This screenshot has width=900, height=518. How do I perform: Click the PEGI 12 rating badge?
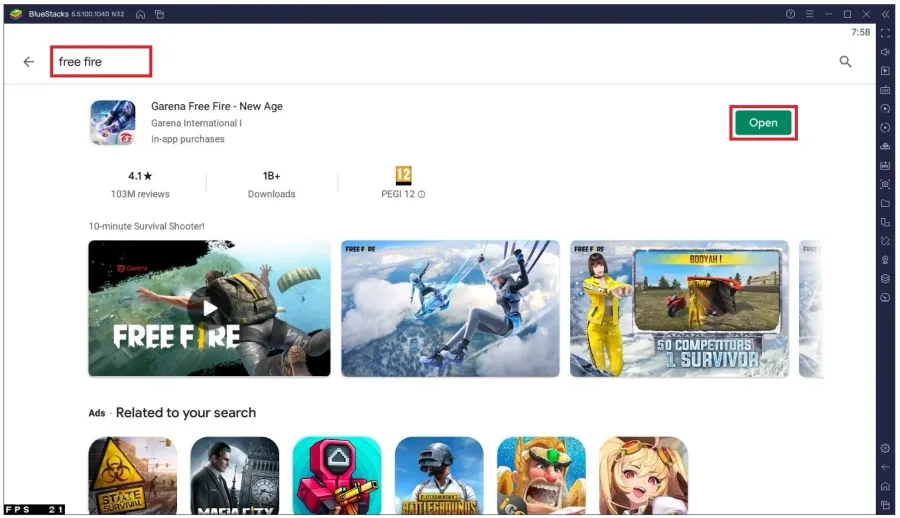pyautogui.click(x=404, y=175)
